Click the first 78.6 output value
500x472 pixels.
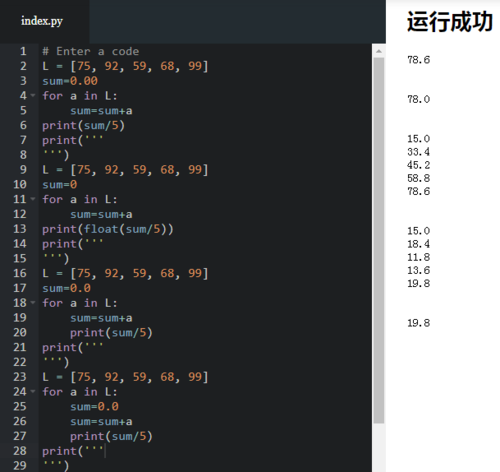click(x=419, y=60)
